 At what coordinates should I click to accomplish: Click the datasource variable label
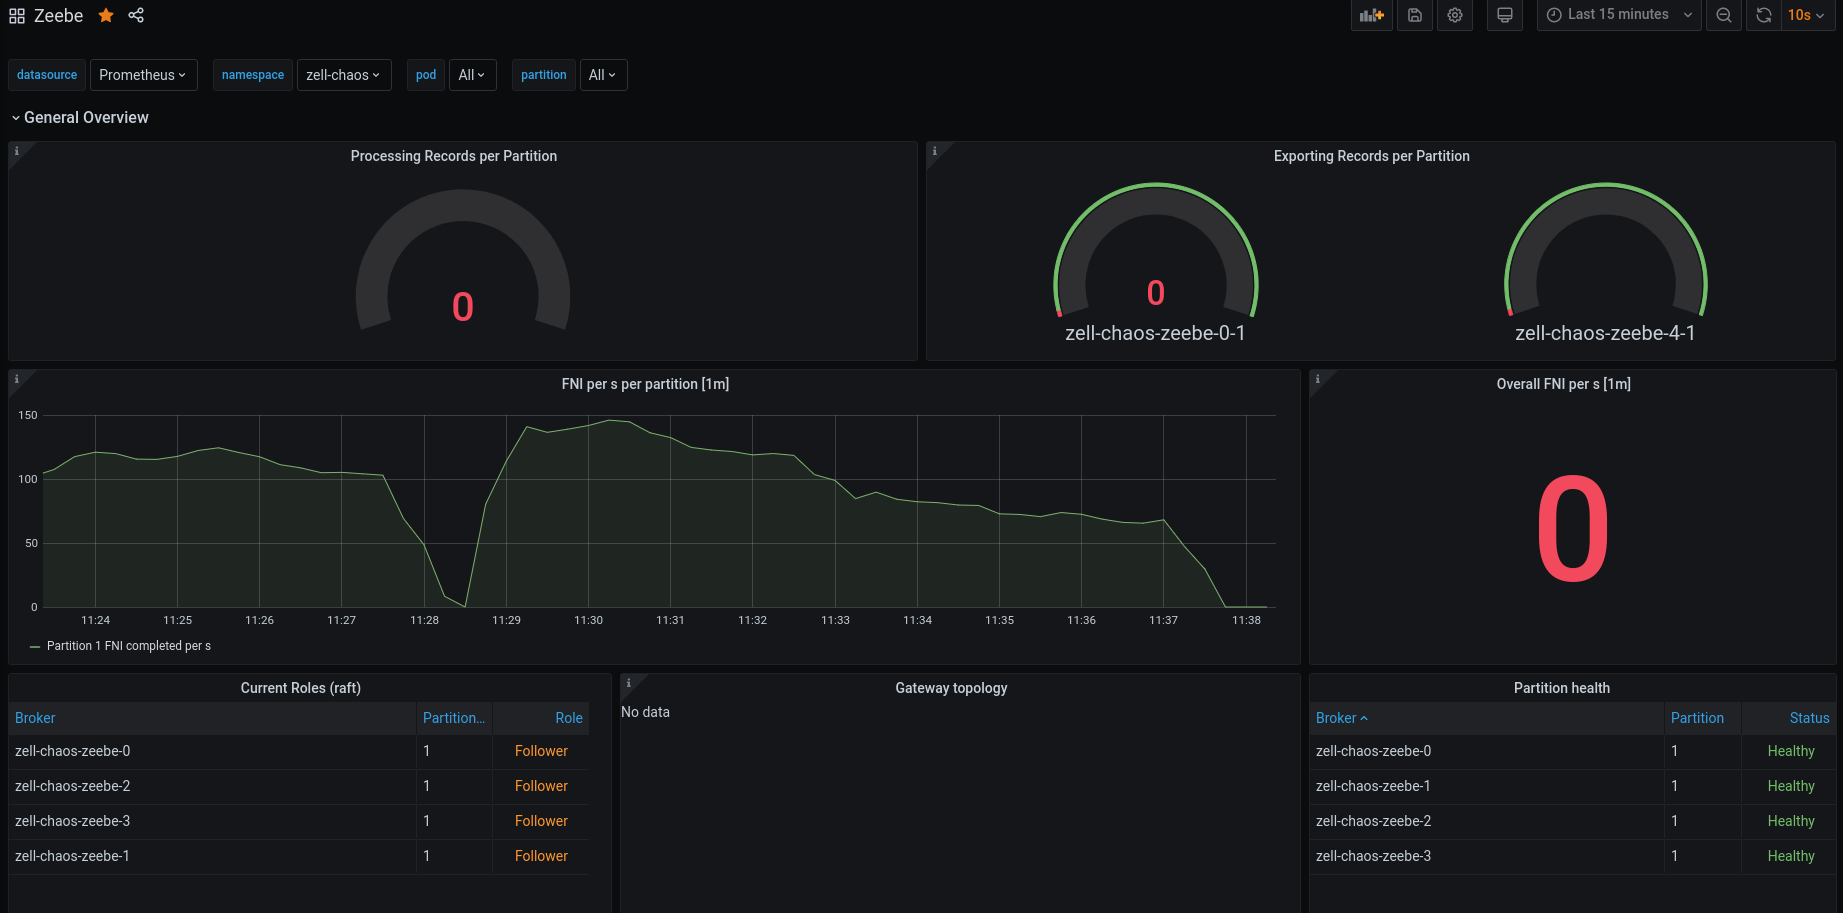47,75
